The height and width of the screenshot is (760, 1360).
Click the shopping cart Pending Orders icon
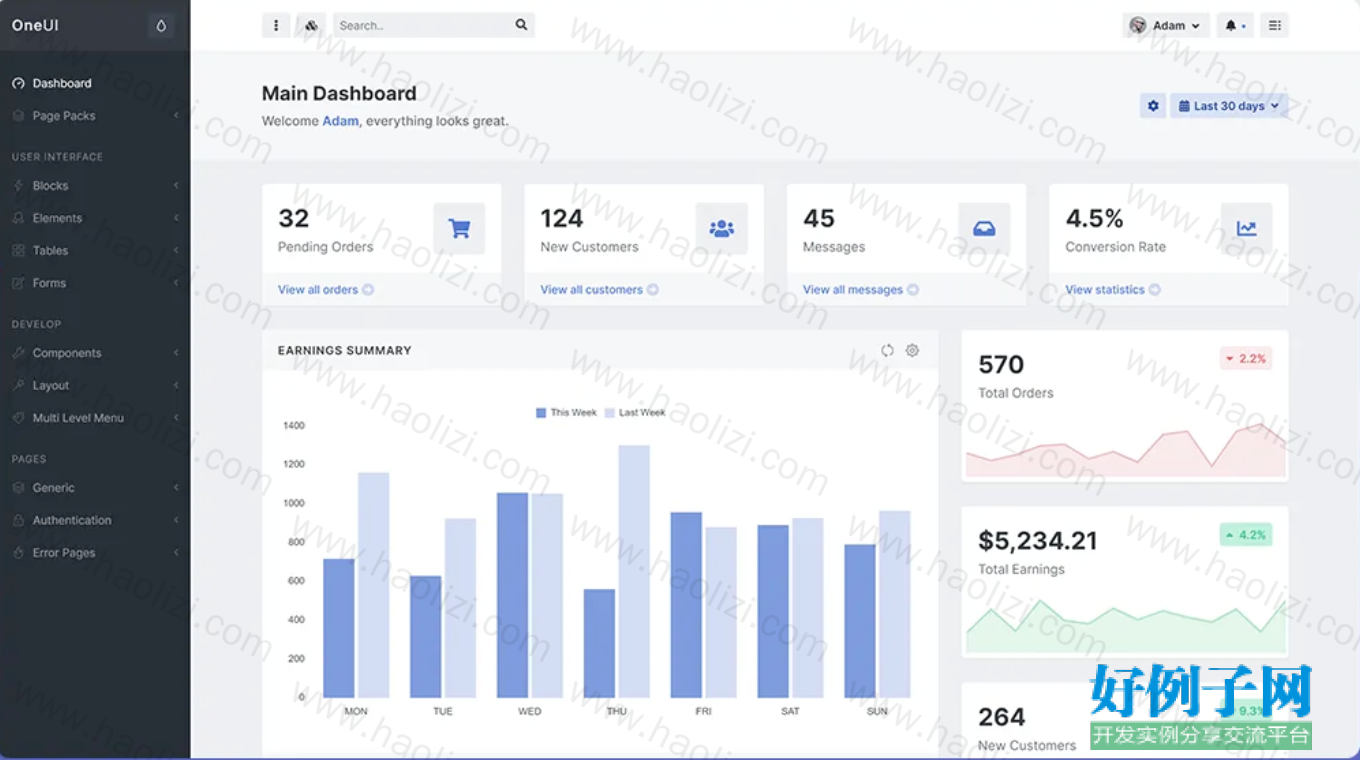pyautogui.click(x=459, y=229)
